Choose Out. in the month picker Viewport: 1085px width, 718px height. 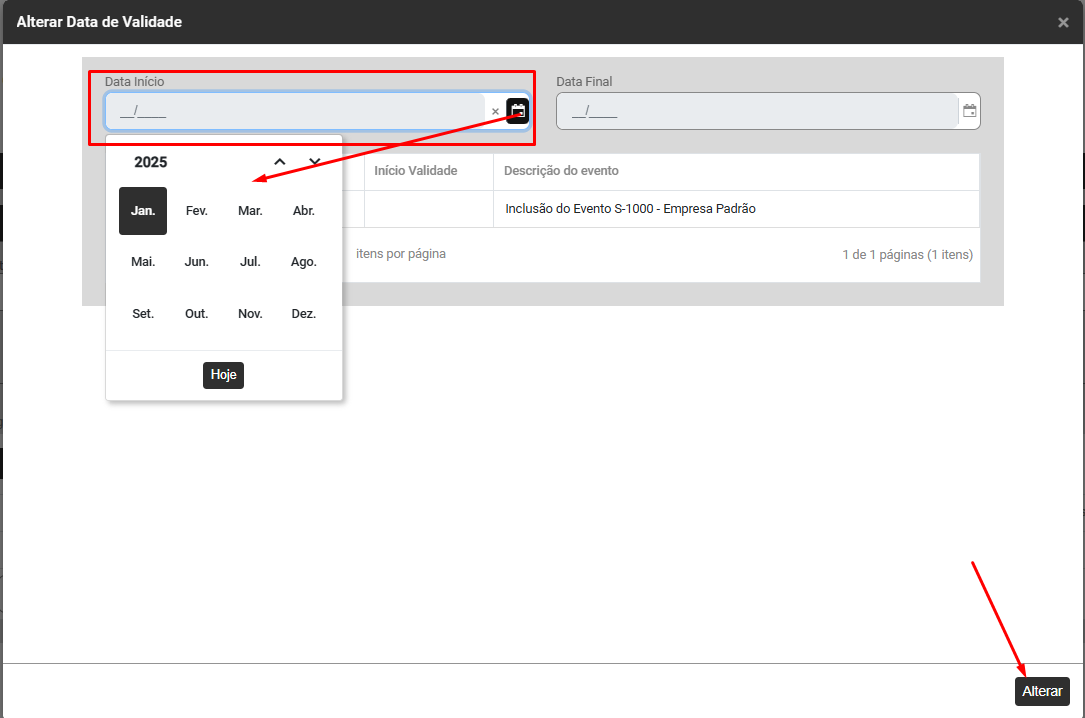click(197, 314)
